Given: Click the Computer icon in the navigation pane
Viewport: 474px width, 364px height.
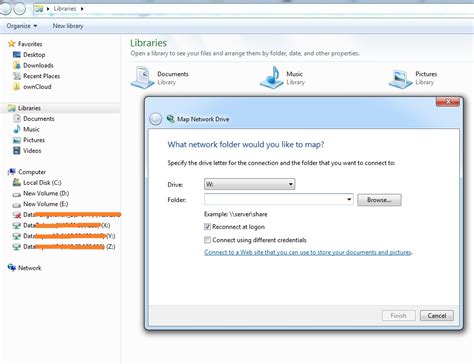Looking at the screenshot, I should tap(12, 172).
